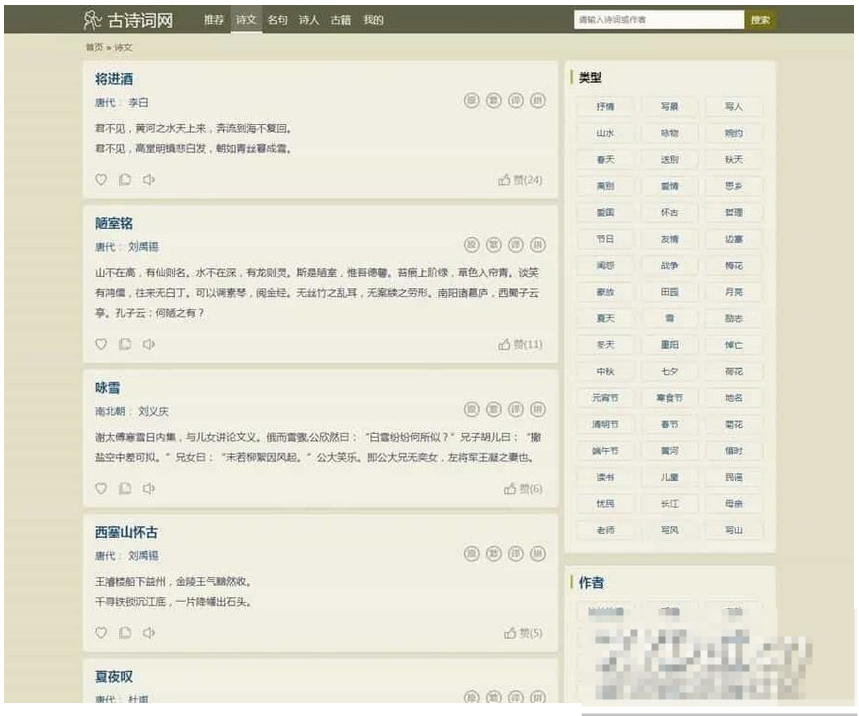Filter poems by 山水 type
Viewport: 859px width, 716px height.
(x=605, y=133)
